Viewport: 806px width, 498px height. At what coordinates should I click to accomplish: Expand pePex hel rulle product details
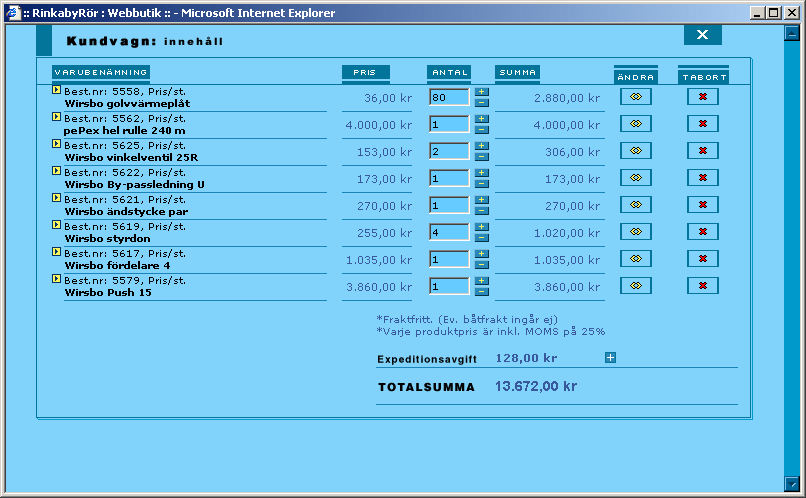pos(57,117)
